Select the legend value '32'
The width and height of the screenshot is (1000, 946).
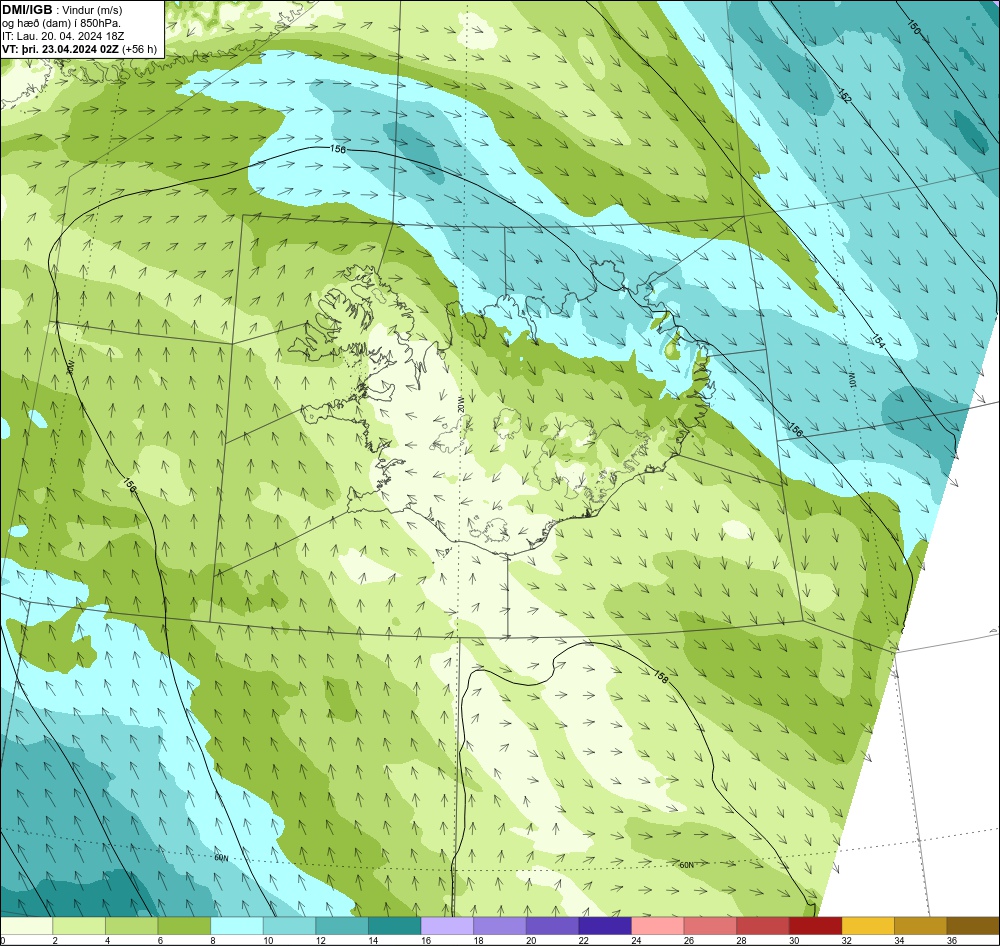847,940
